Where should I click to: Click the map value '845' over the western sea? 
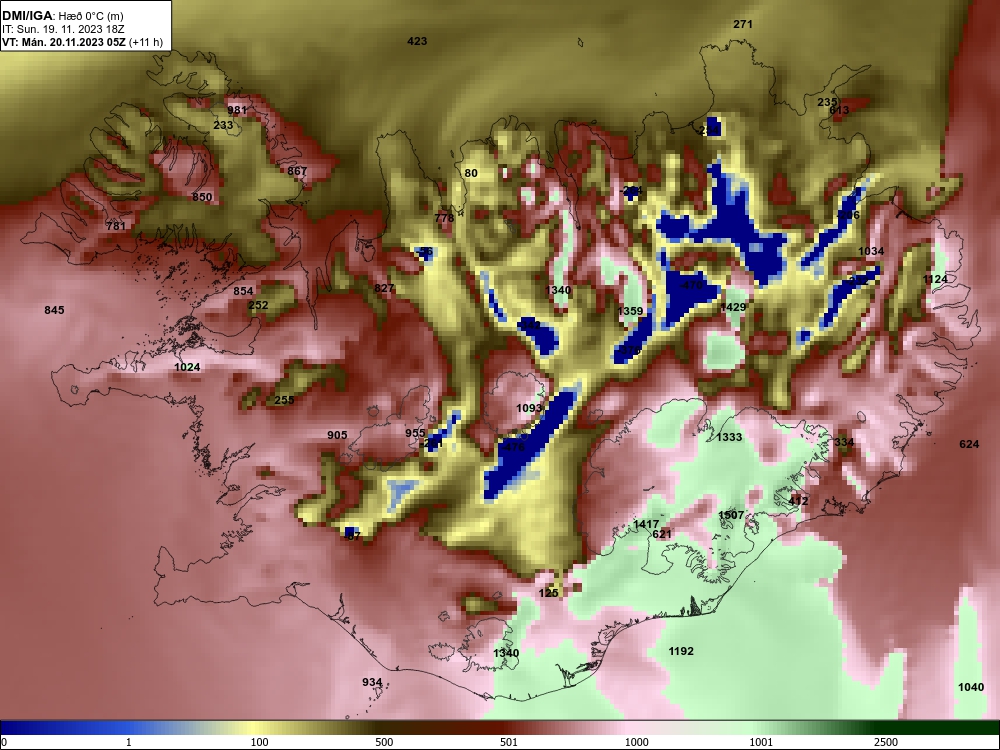click(x=54, y=310)
